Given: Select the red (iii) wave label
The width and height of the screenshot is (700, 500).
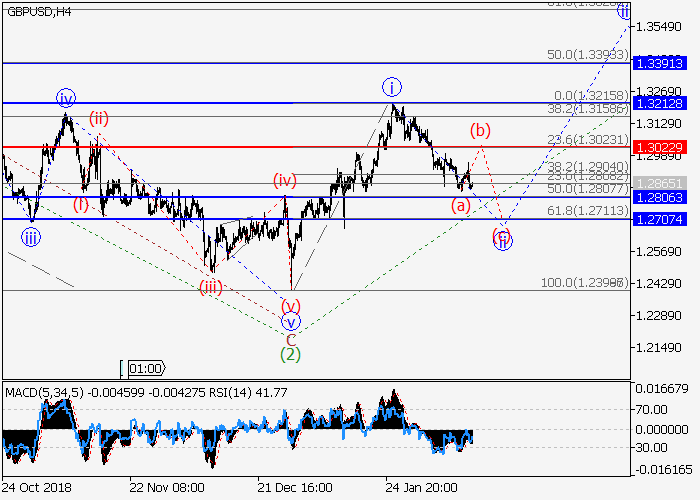Looking at the screenshot, I should (210, 286).
